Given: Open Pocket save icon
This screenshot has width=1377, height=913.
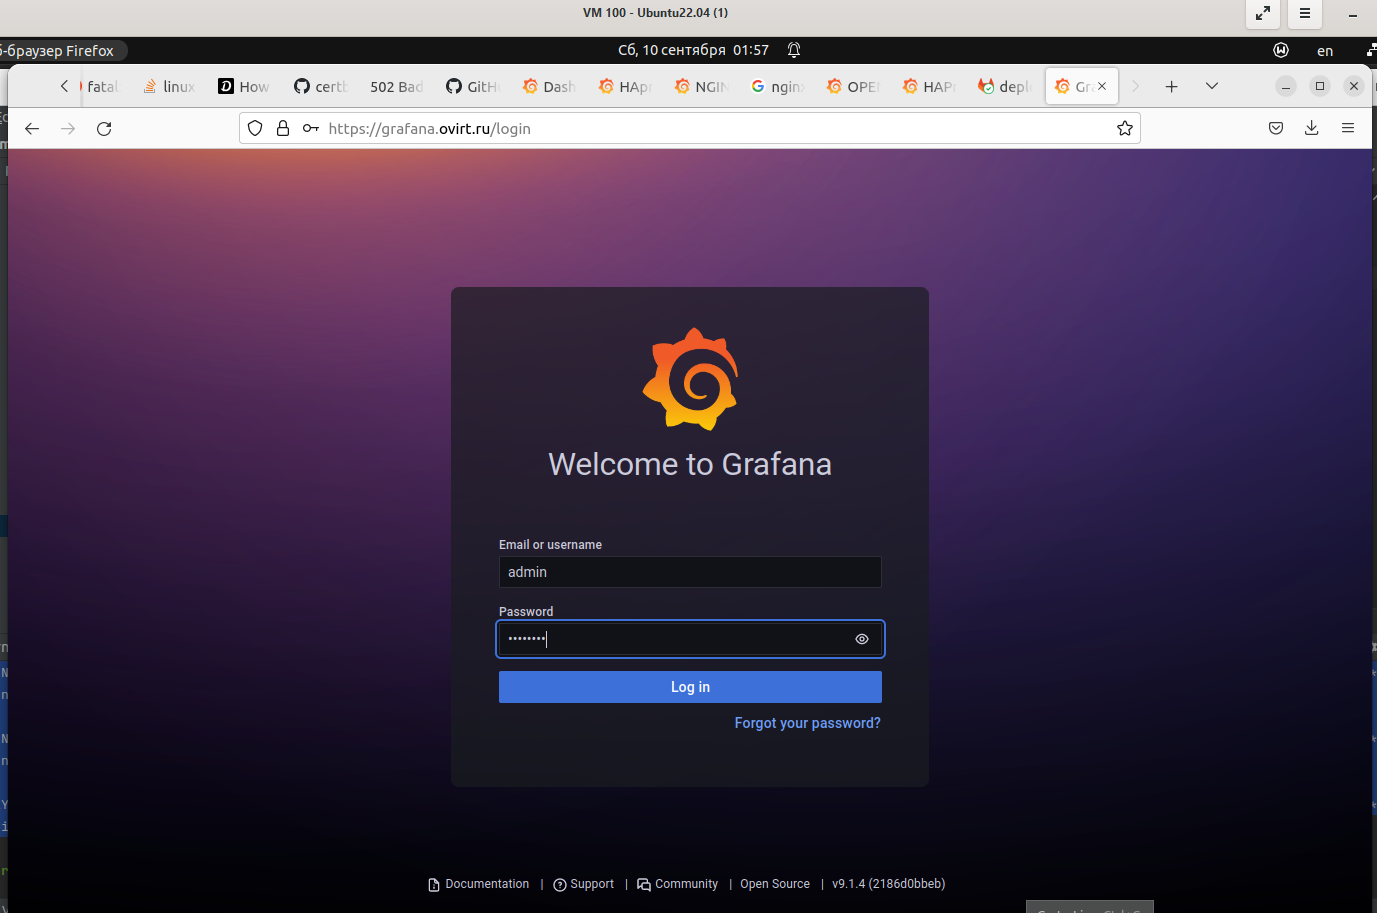Looking at the screenshot, I should tap(1276, 128).
